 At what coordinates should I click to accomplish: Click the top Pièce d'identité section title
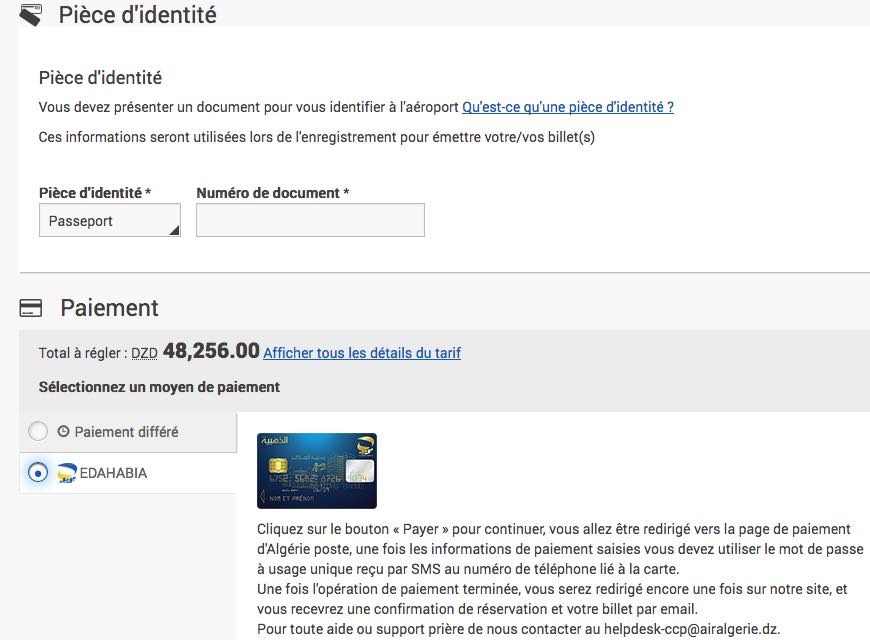pyautogui.click(x=137, y=15)
